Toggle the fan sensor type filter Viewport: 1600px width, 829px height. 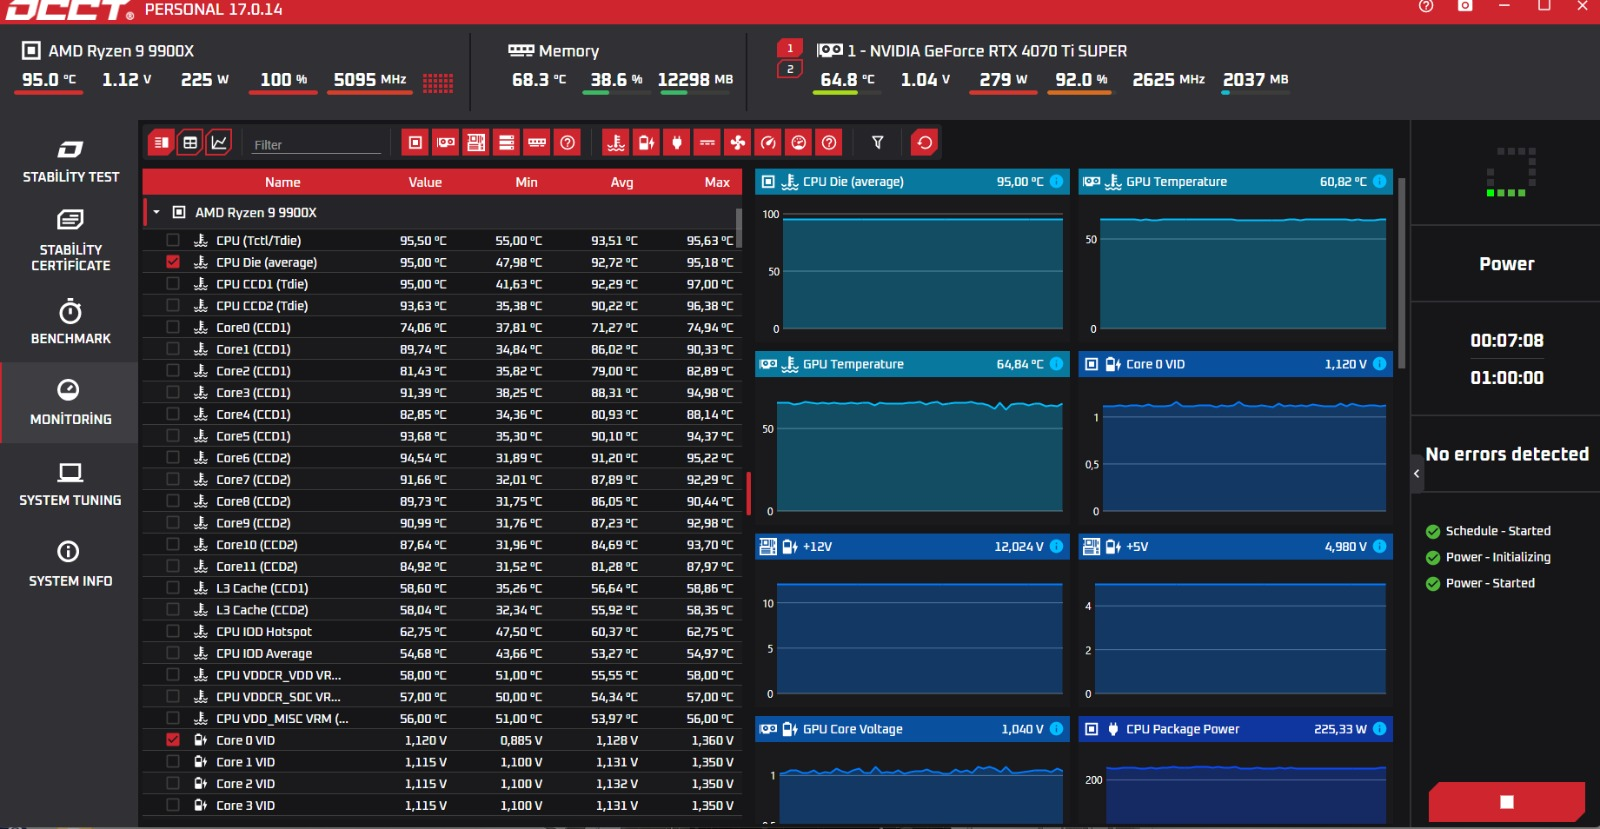(738, 143)
